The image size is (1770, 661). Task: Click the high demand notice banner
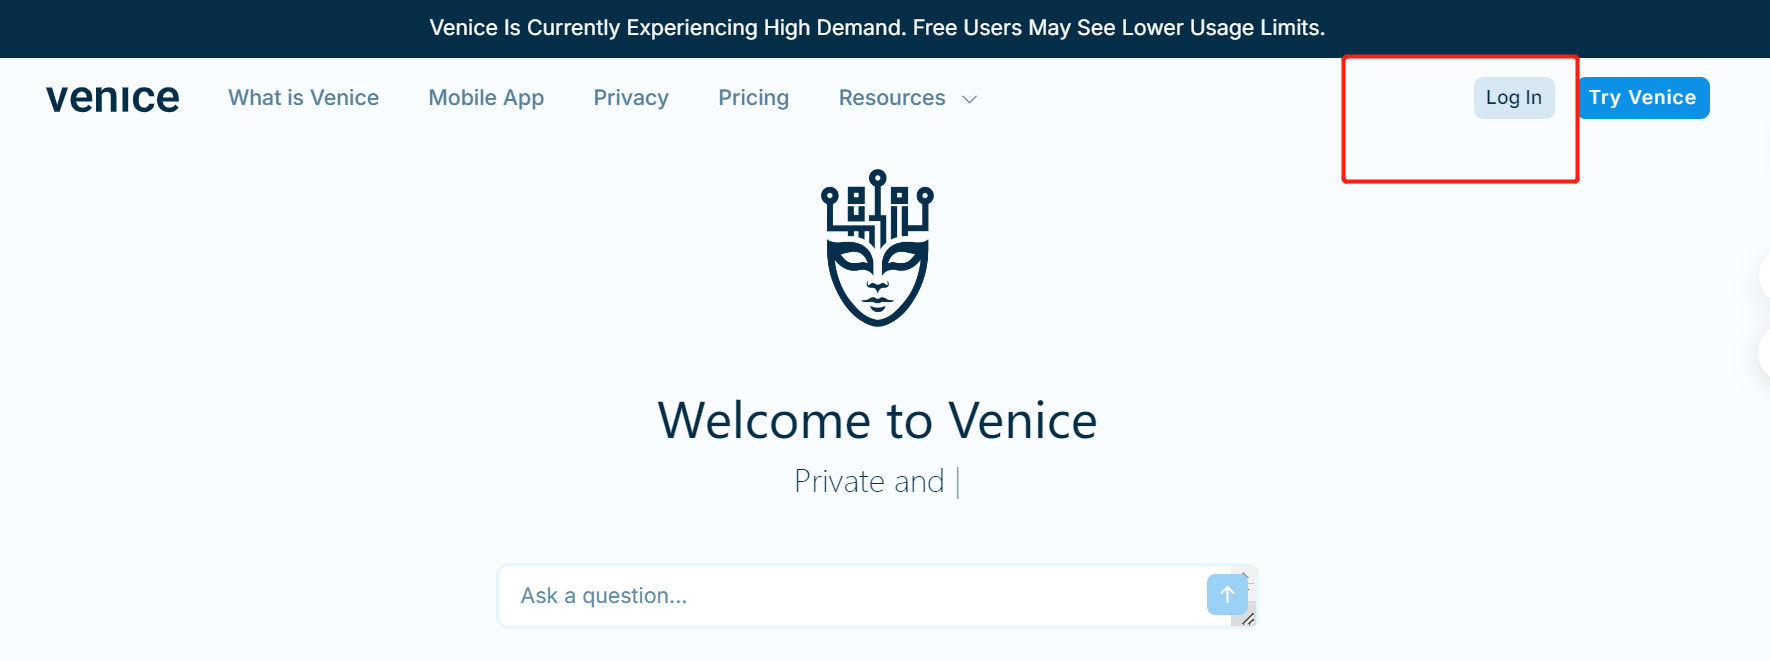(877, 28)
